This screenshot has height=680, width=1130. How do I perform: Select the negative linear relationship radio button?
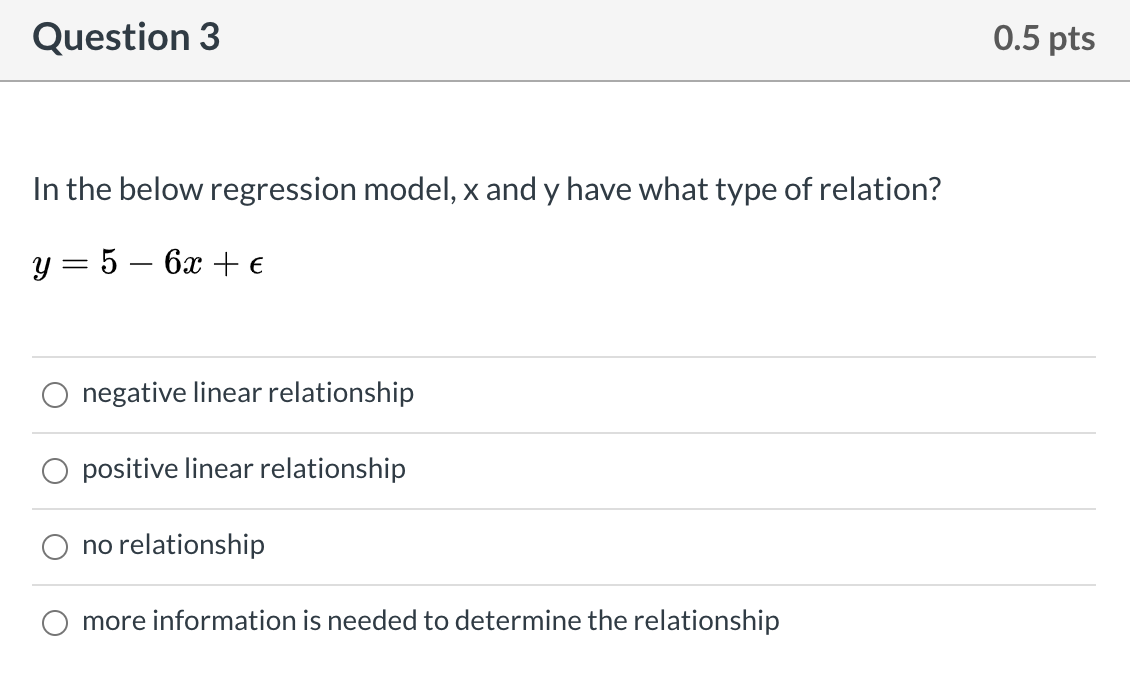(54, 396)
